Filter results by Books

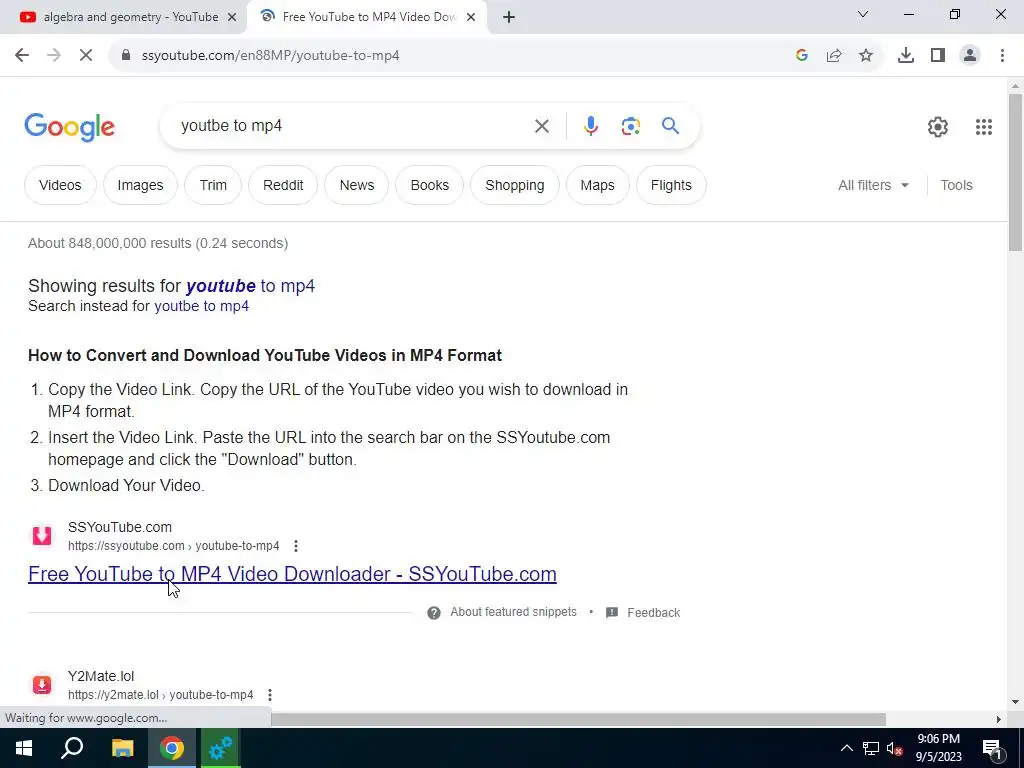coord(430,185)
